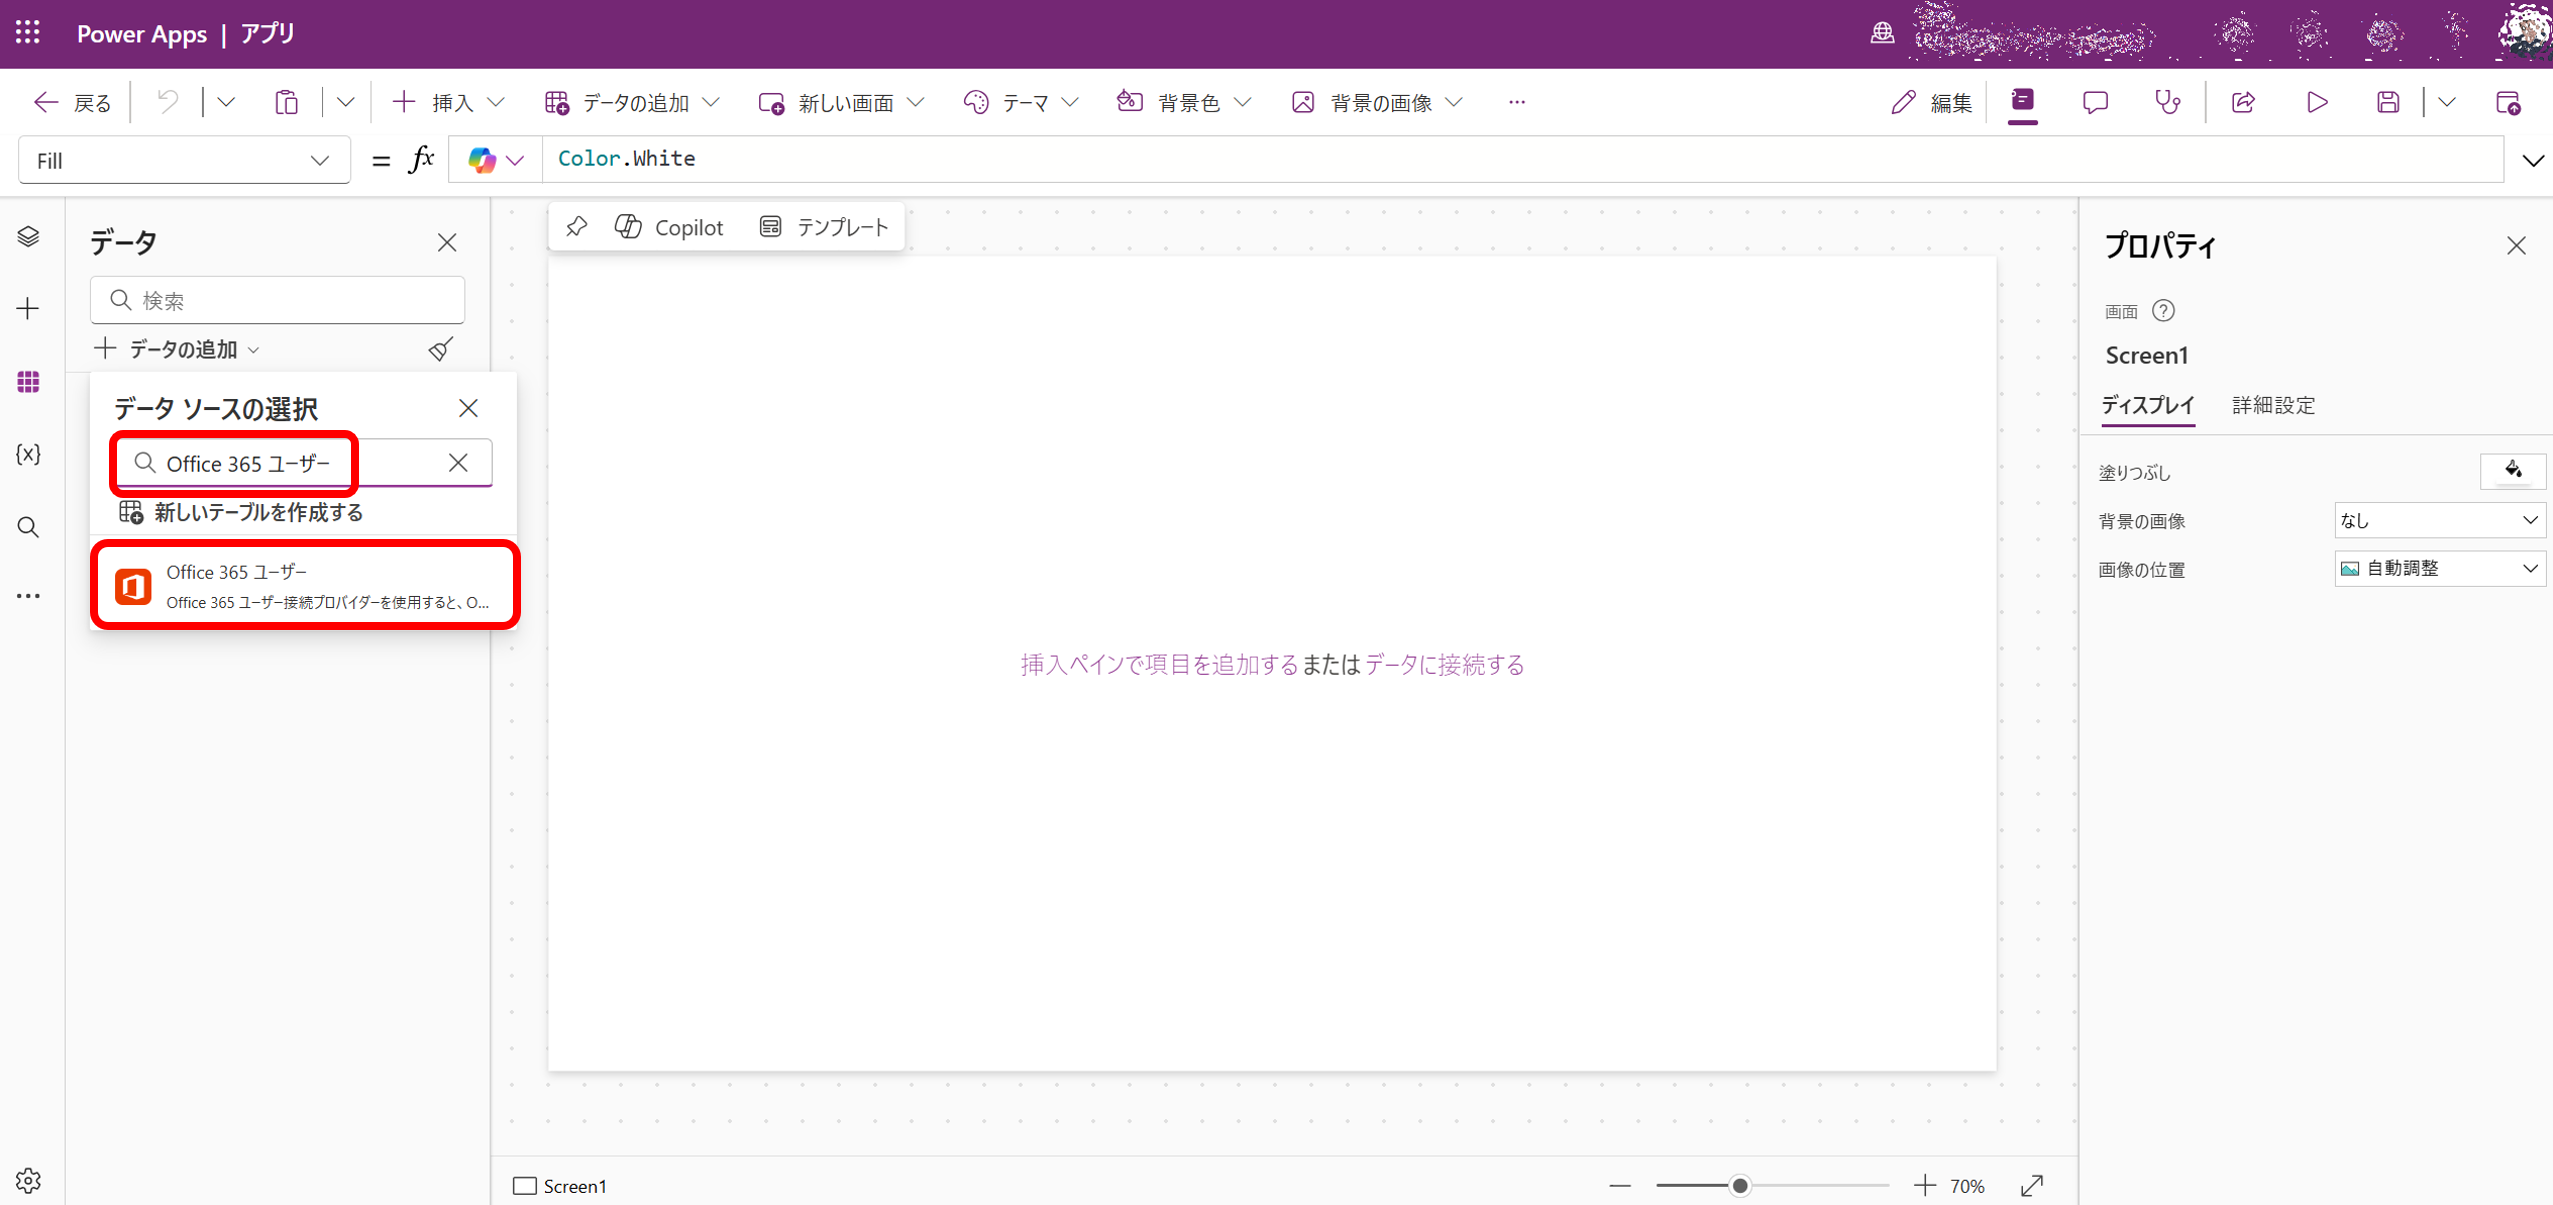Open the app launcher waffle icon
This screenshot has width=2553, height=1205.
point(28,33)
